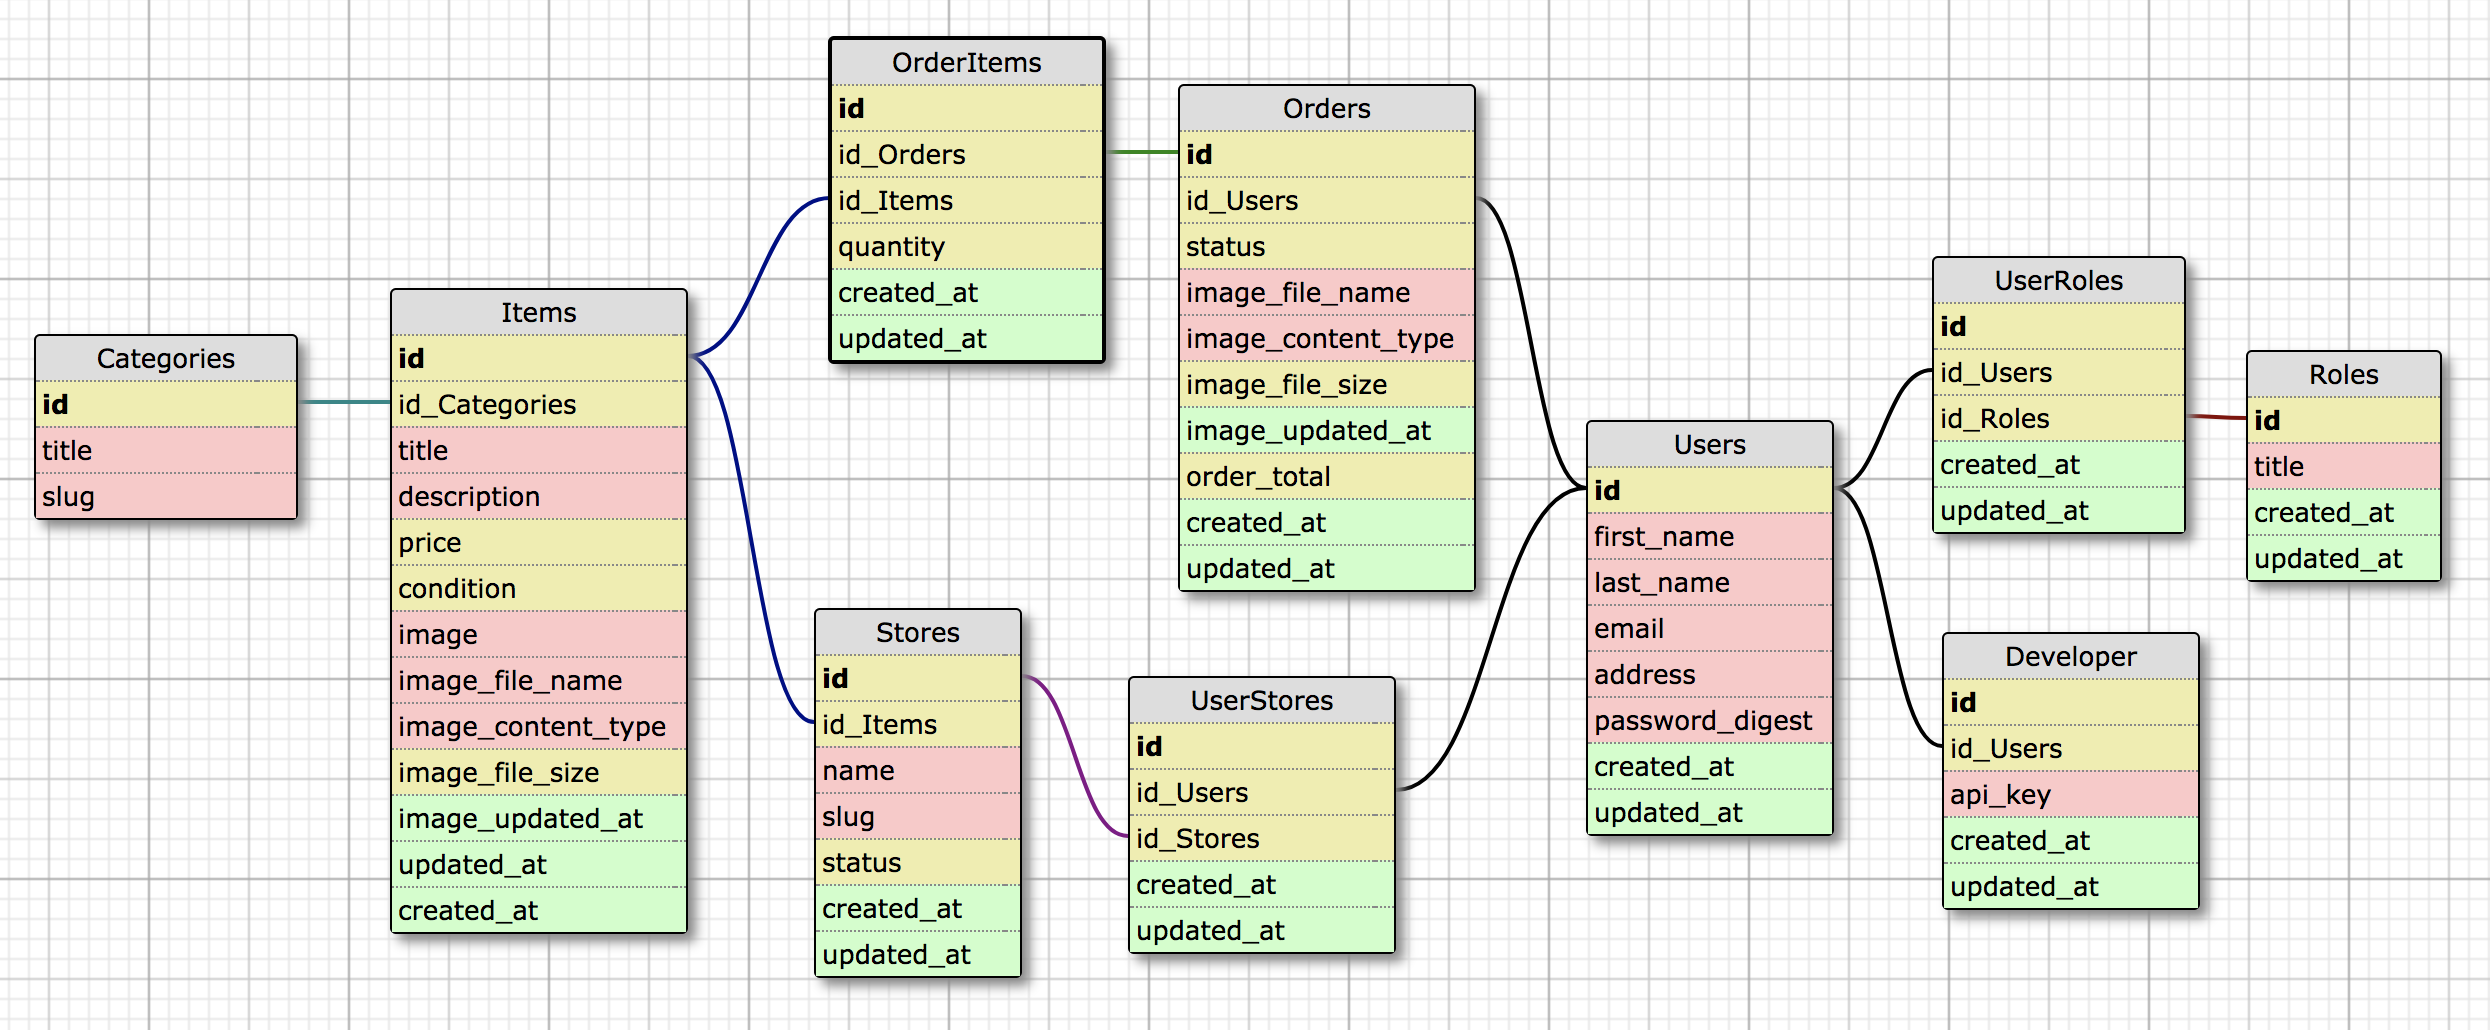This screenshot has height=1030, width=2490.
Task: Select id_Roles field in UserRoles table
Action: (x=2059, y=418)
